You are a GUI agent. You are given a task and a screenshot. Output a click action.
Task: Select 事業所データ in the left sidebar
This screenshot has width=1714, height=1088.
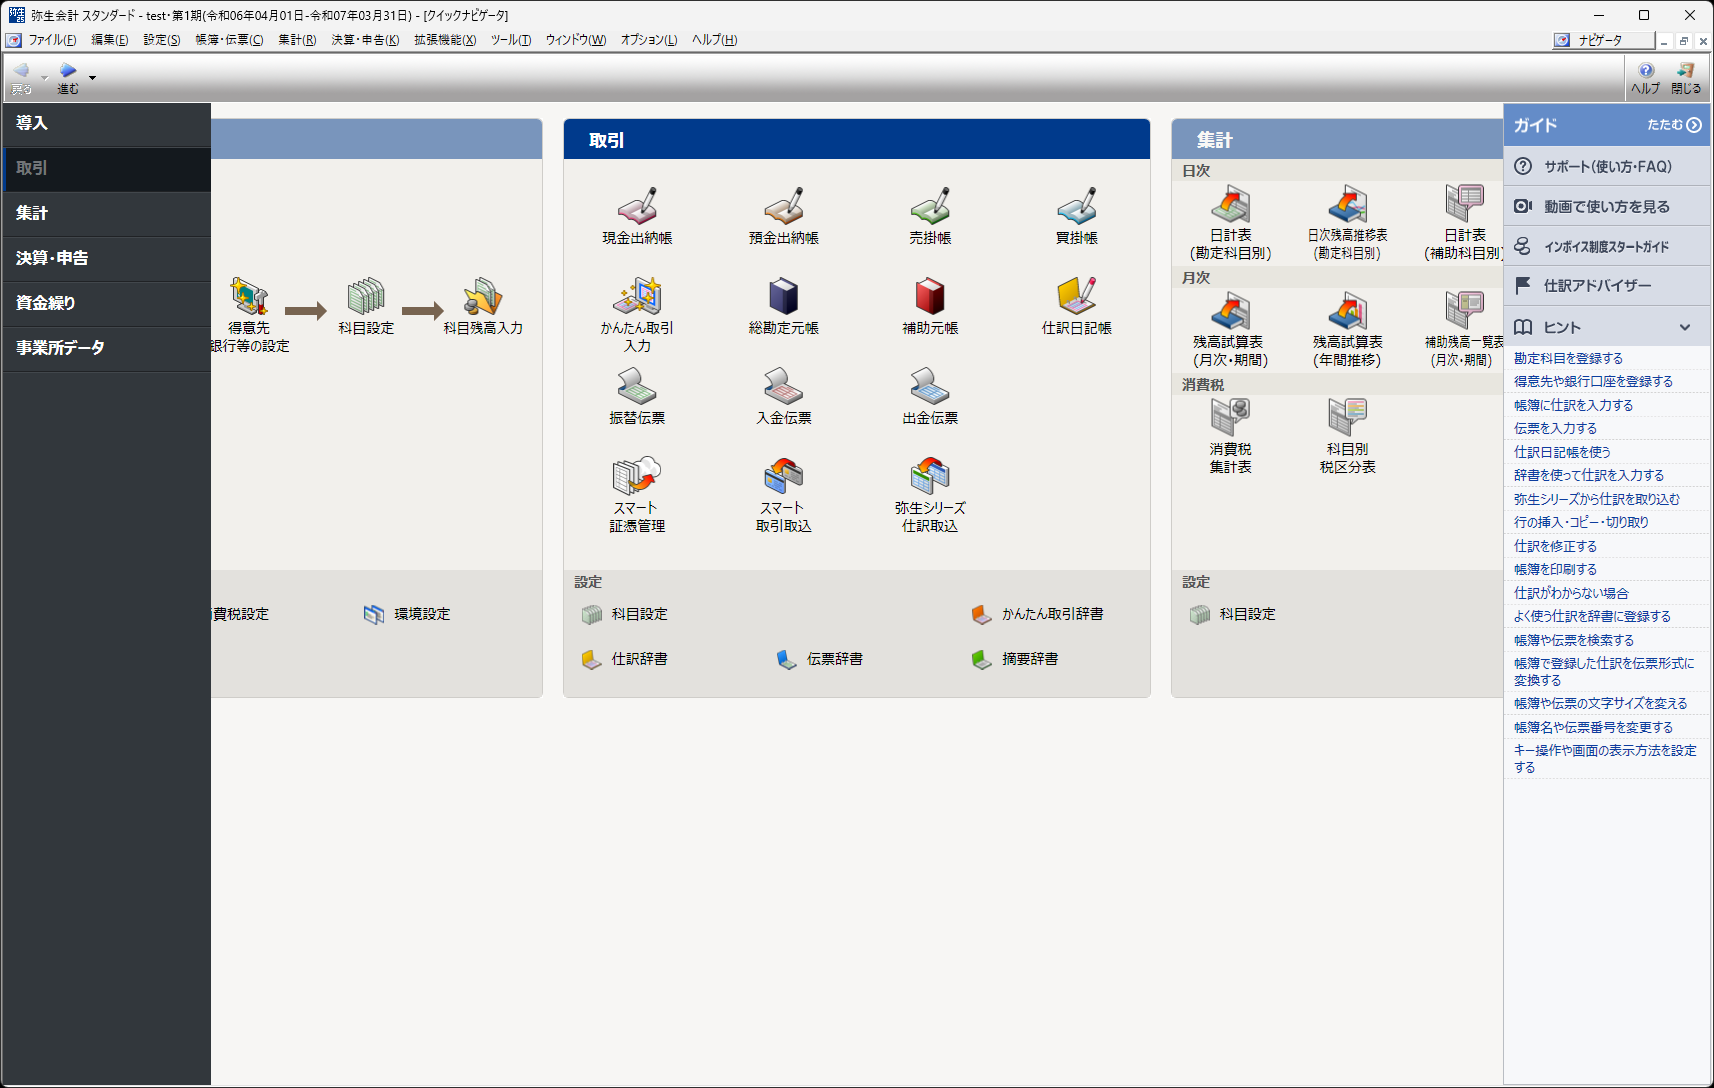(x=106, y=348)
